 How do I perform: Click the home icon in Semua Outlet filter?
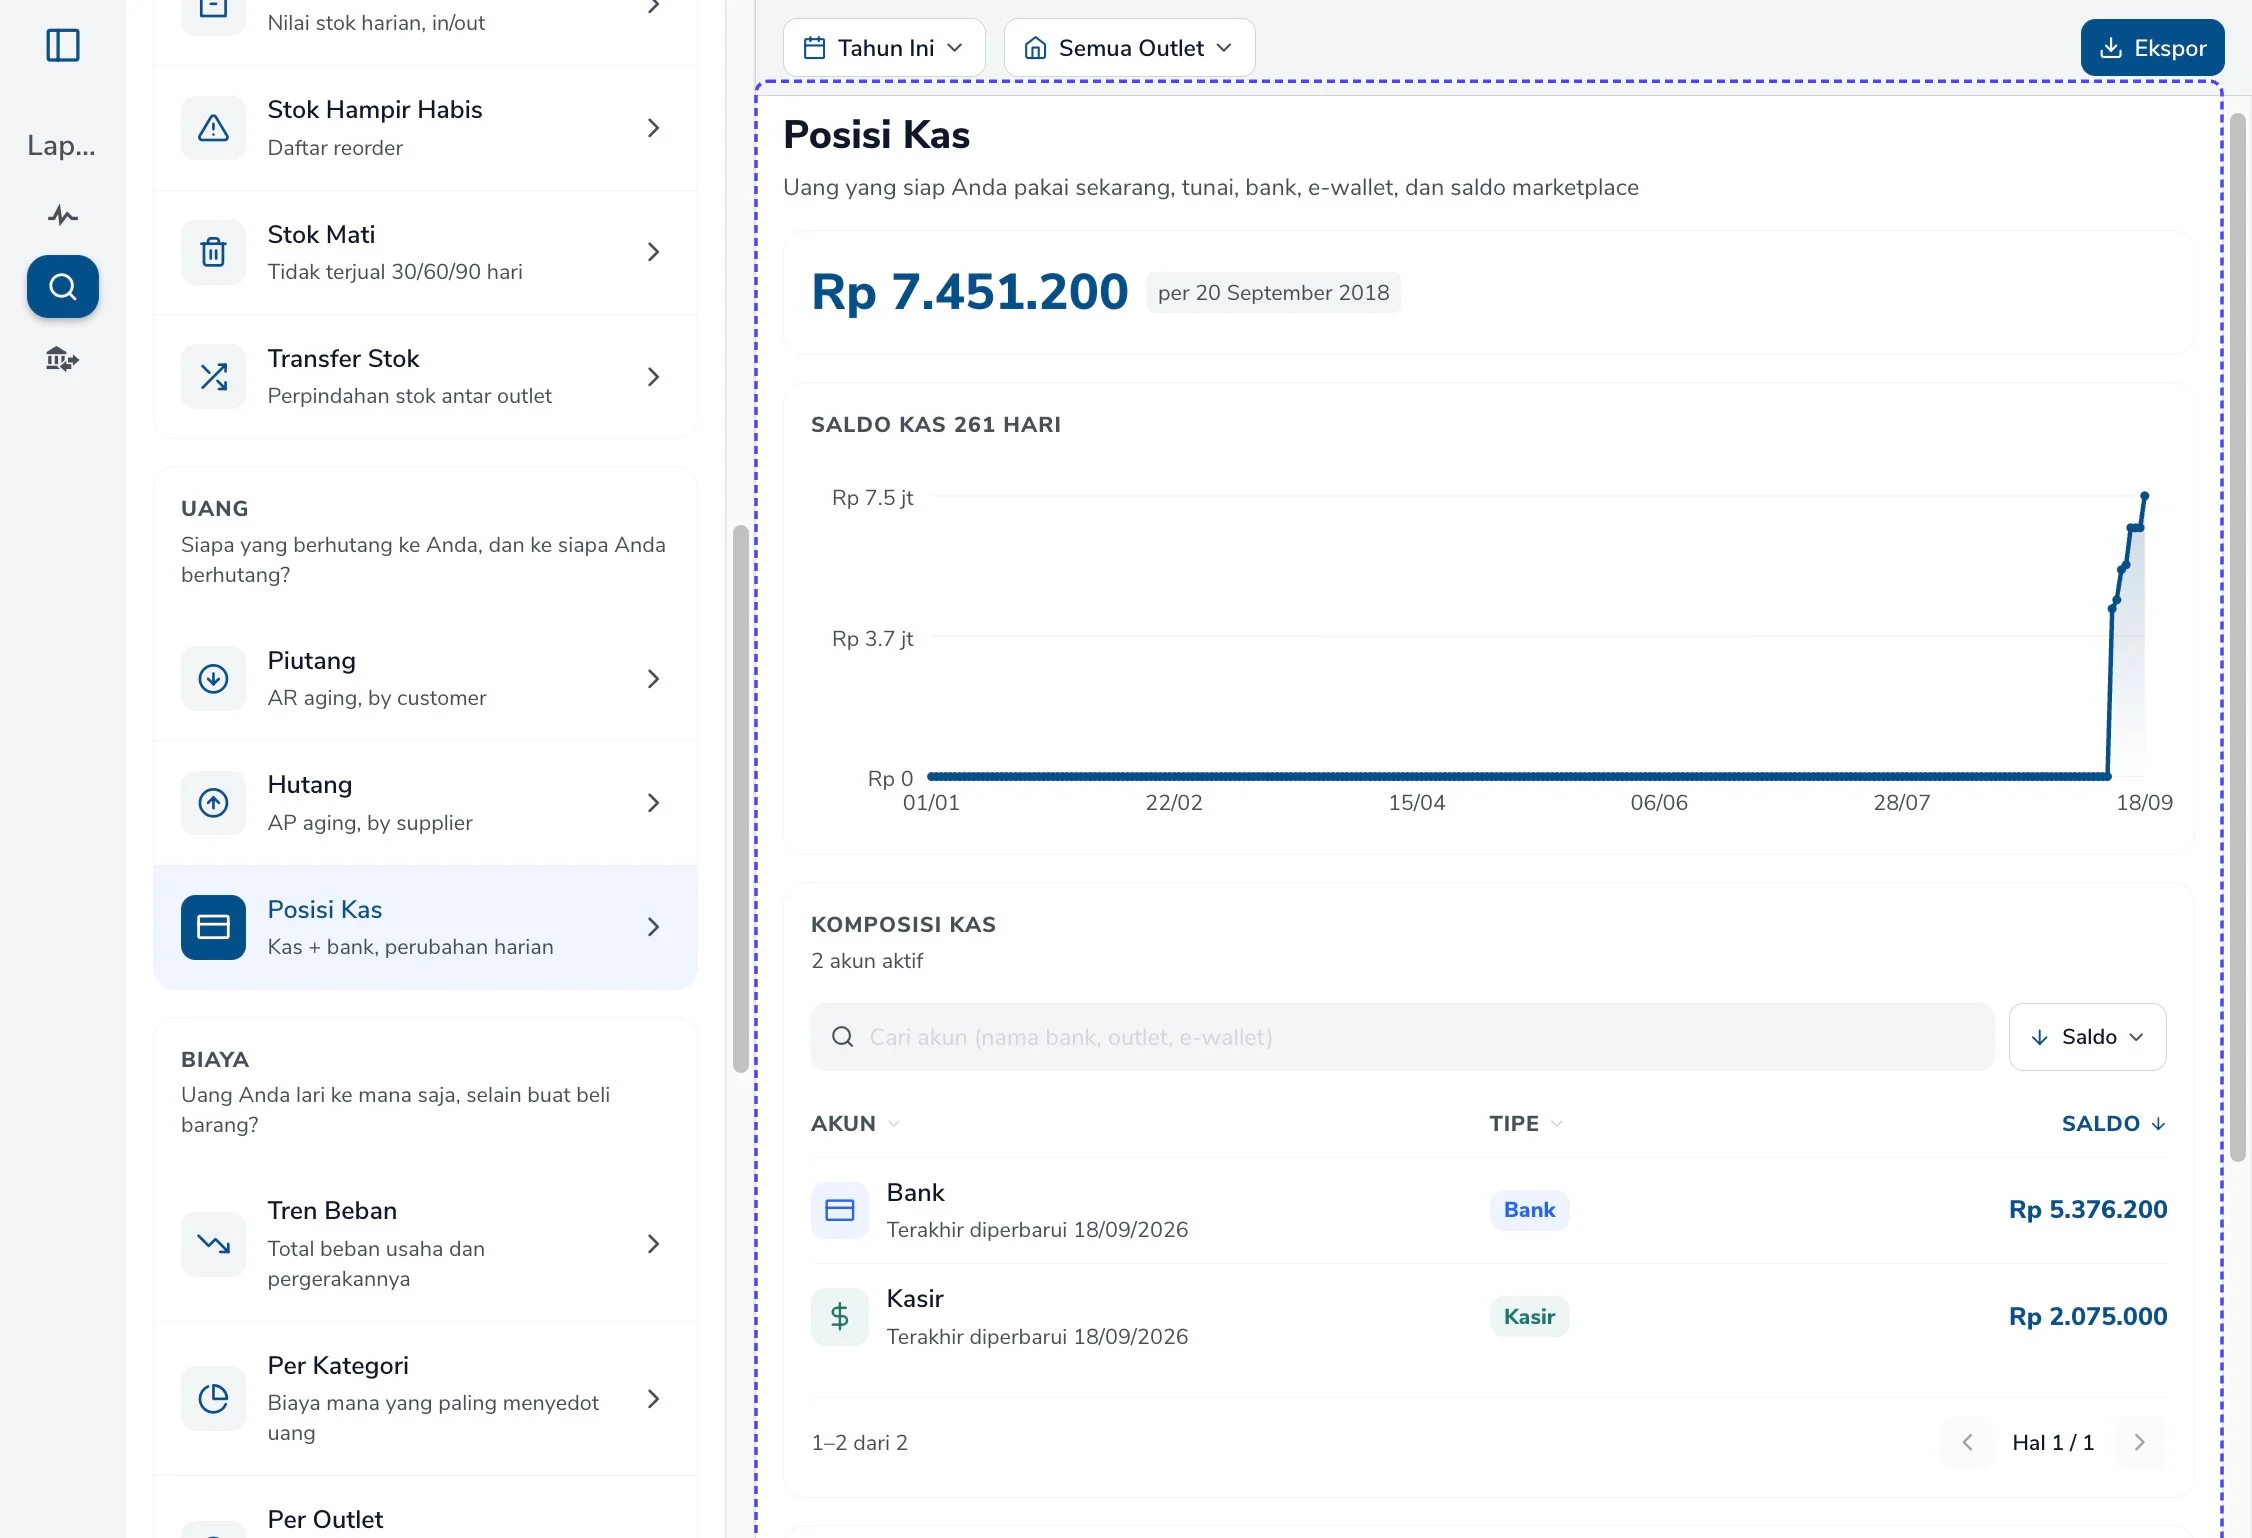pos(1036,48)
